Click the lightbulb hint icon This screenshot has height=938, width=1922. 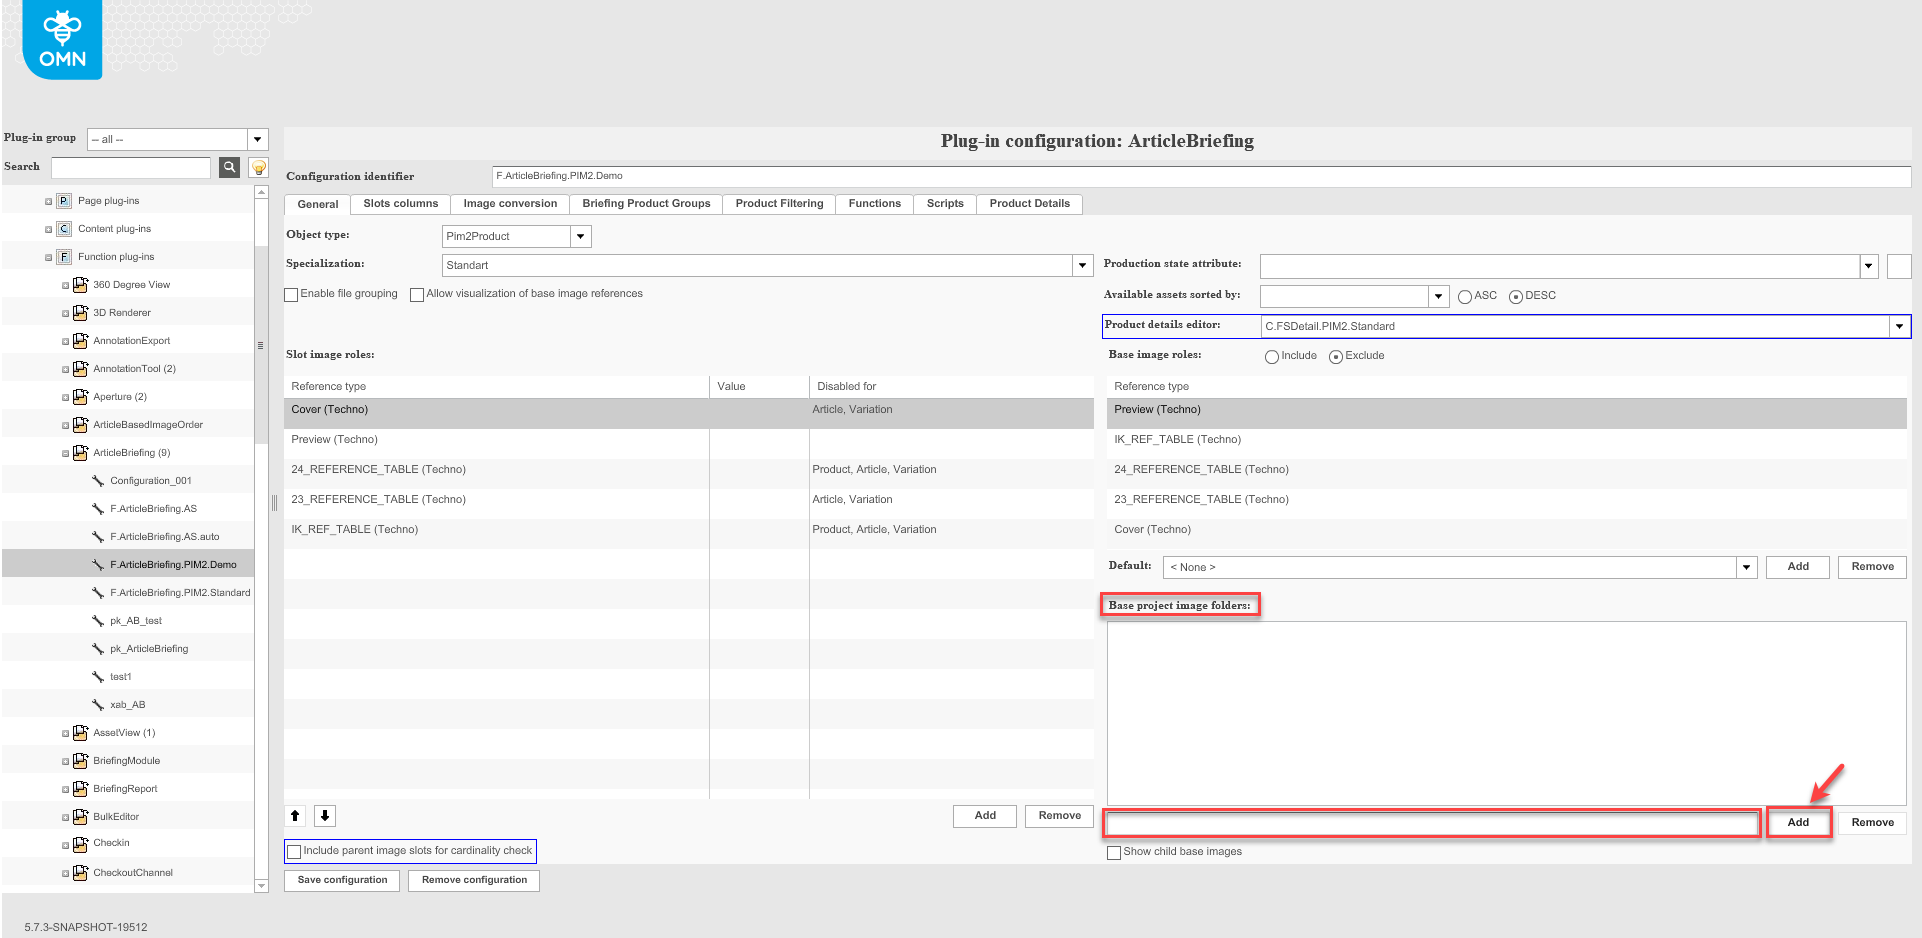pos(258,167)
